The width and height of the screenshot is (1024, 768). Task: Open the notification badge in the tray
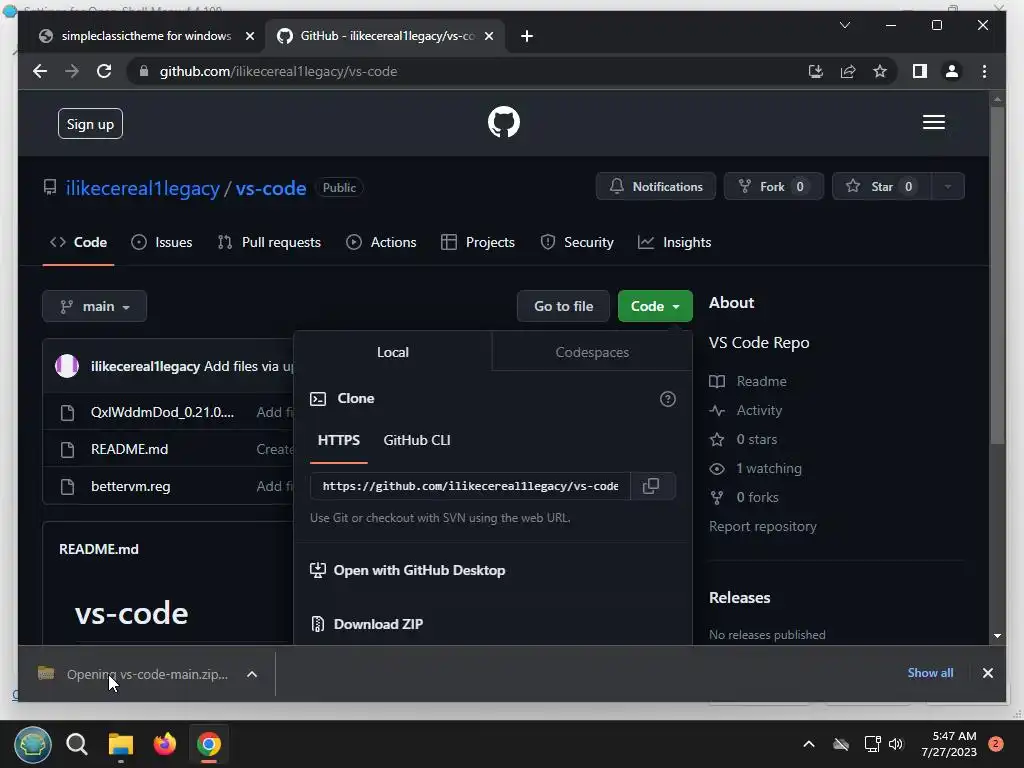996,744
